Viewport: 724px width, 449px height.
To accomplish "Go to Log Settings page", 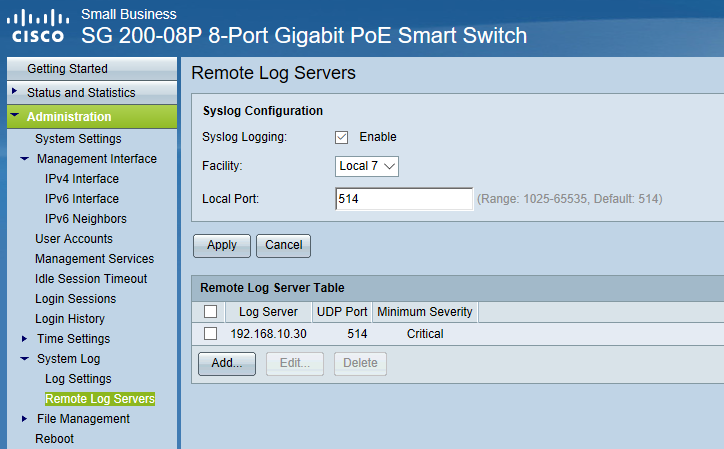I will (x=78, y=379).
